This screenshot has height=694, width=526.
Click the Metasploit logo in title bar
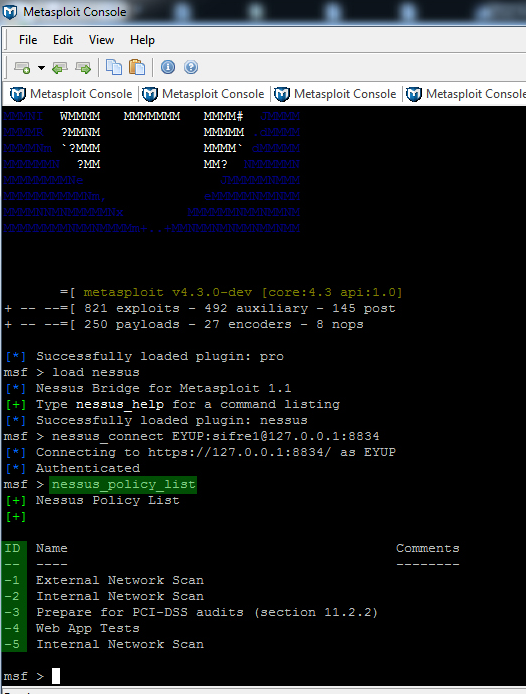tap(10, 12)
